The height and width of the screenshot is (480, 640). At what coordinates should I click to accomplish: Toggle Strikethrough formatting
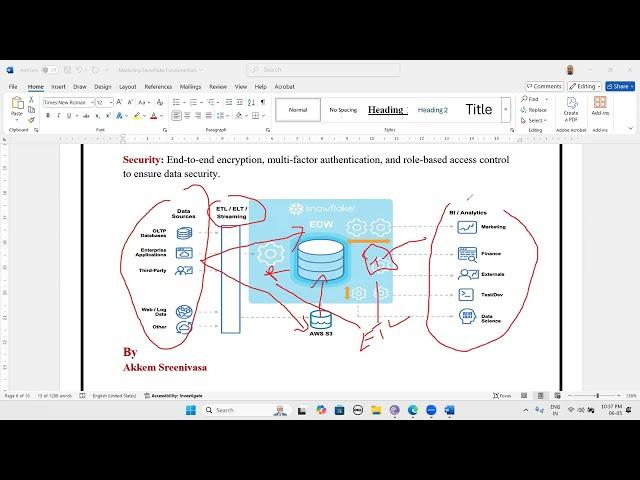coord(86,116)
